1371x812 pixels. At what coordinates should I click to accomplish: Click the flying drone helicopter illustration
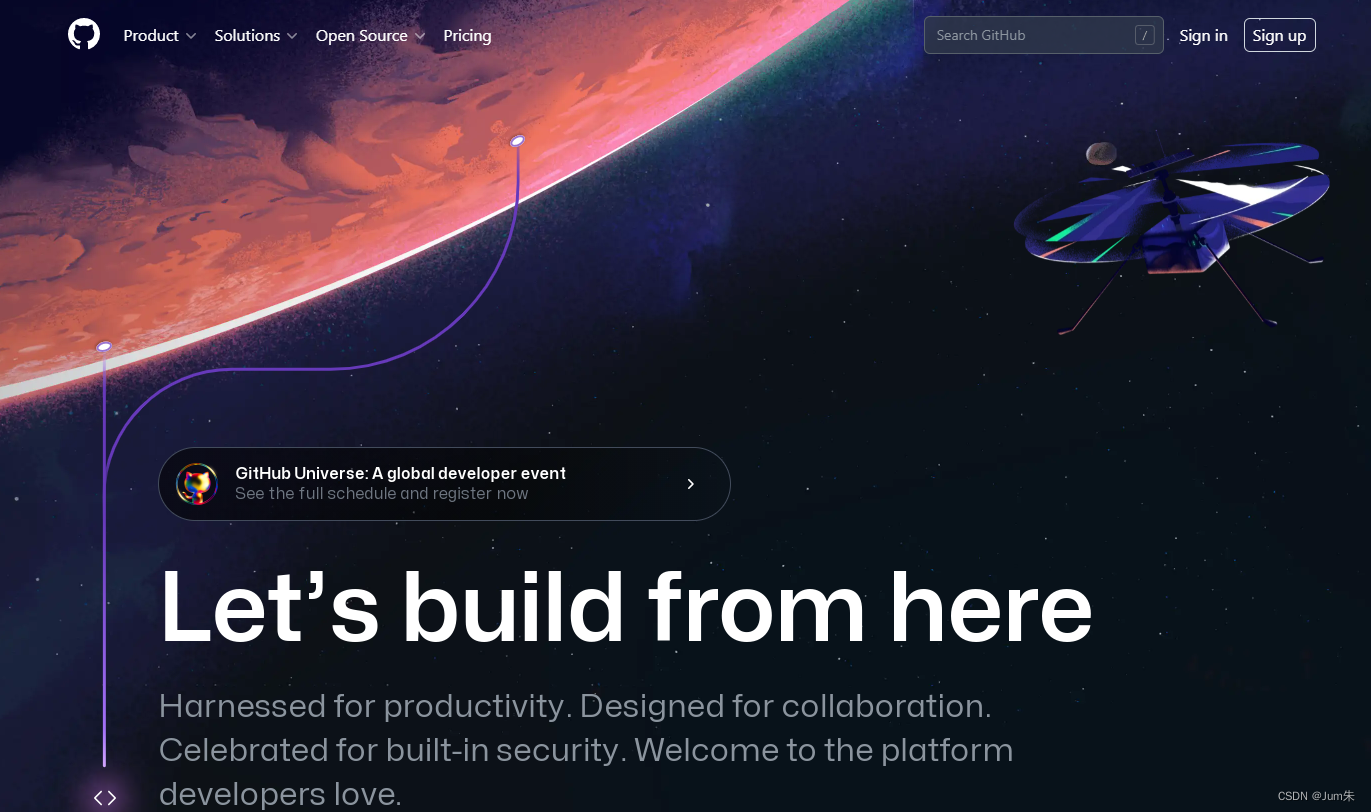coord(1170,231)
